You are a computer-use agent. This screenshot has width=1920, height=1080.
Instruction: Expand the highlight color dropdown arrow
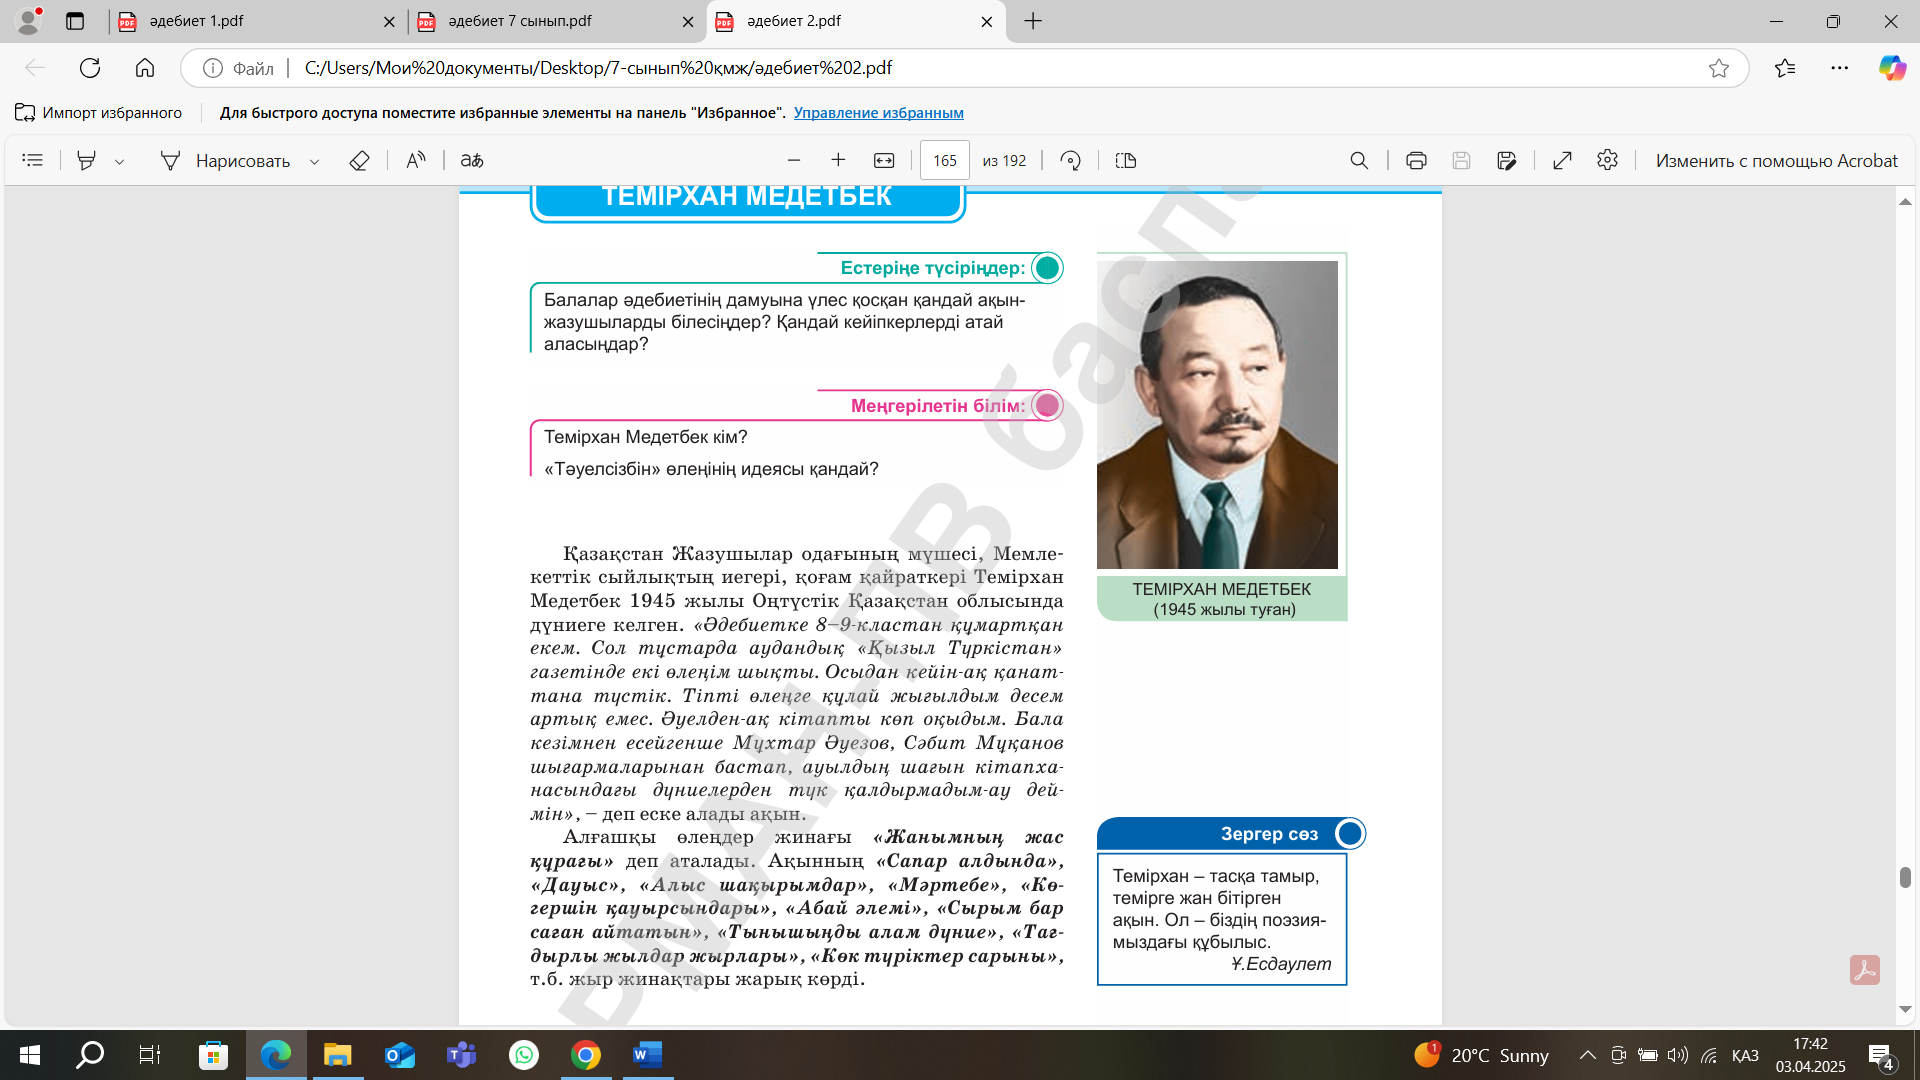tap(119, 161)
